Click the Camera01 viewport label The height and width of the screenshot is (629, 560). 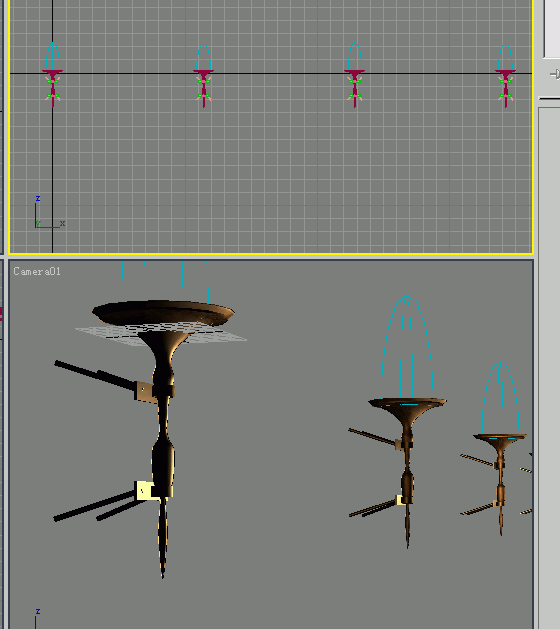[x=37, y=272]
